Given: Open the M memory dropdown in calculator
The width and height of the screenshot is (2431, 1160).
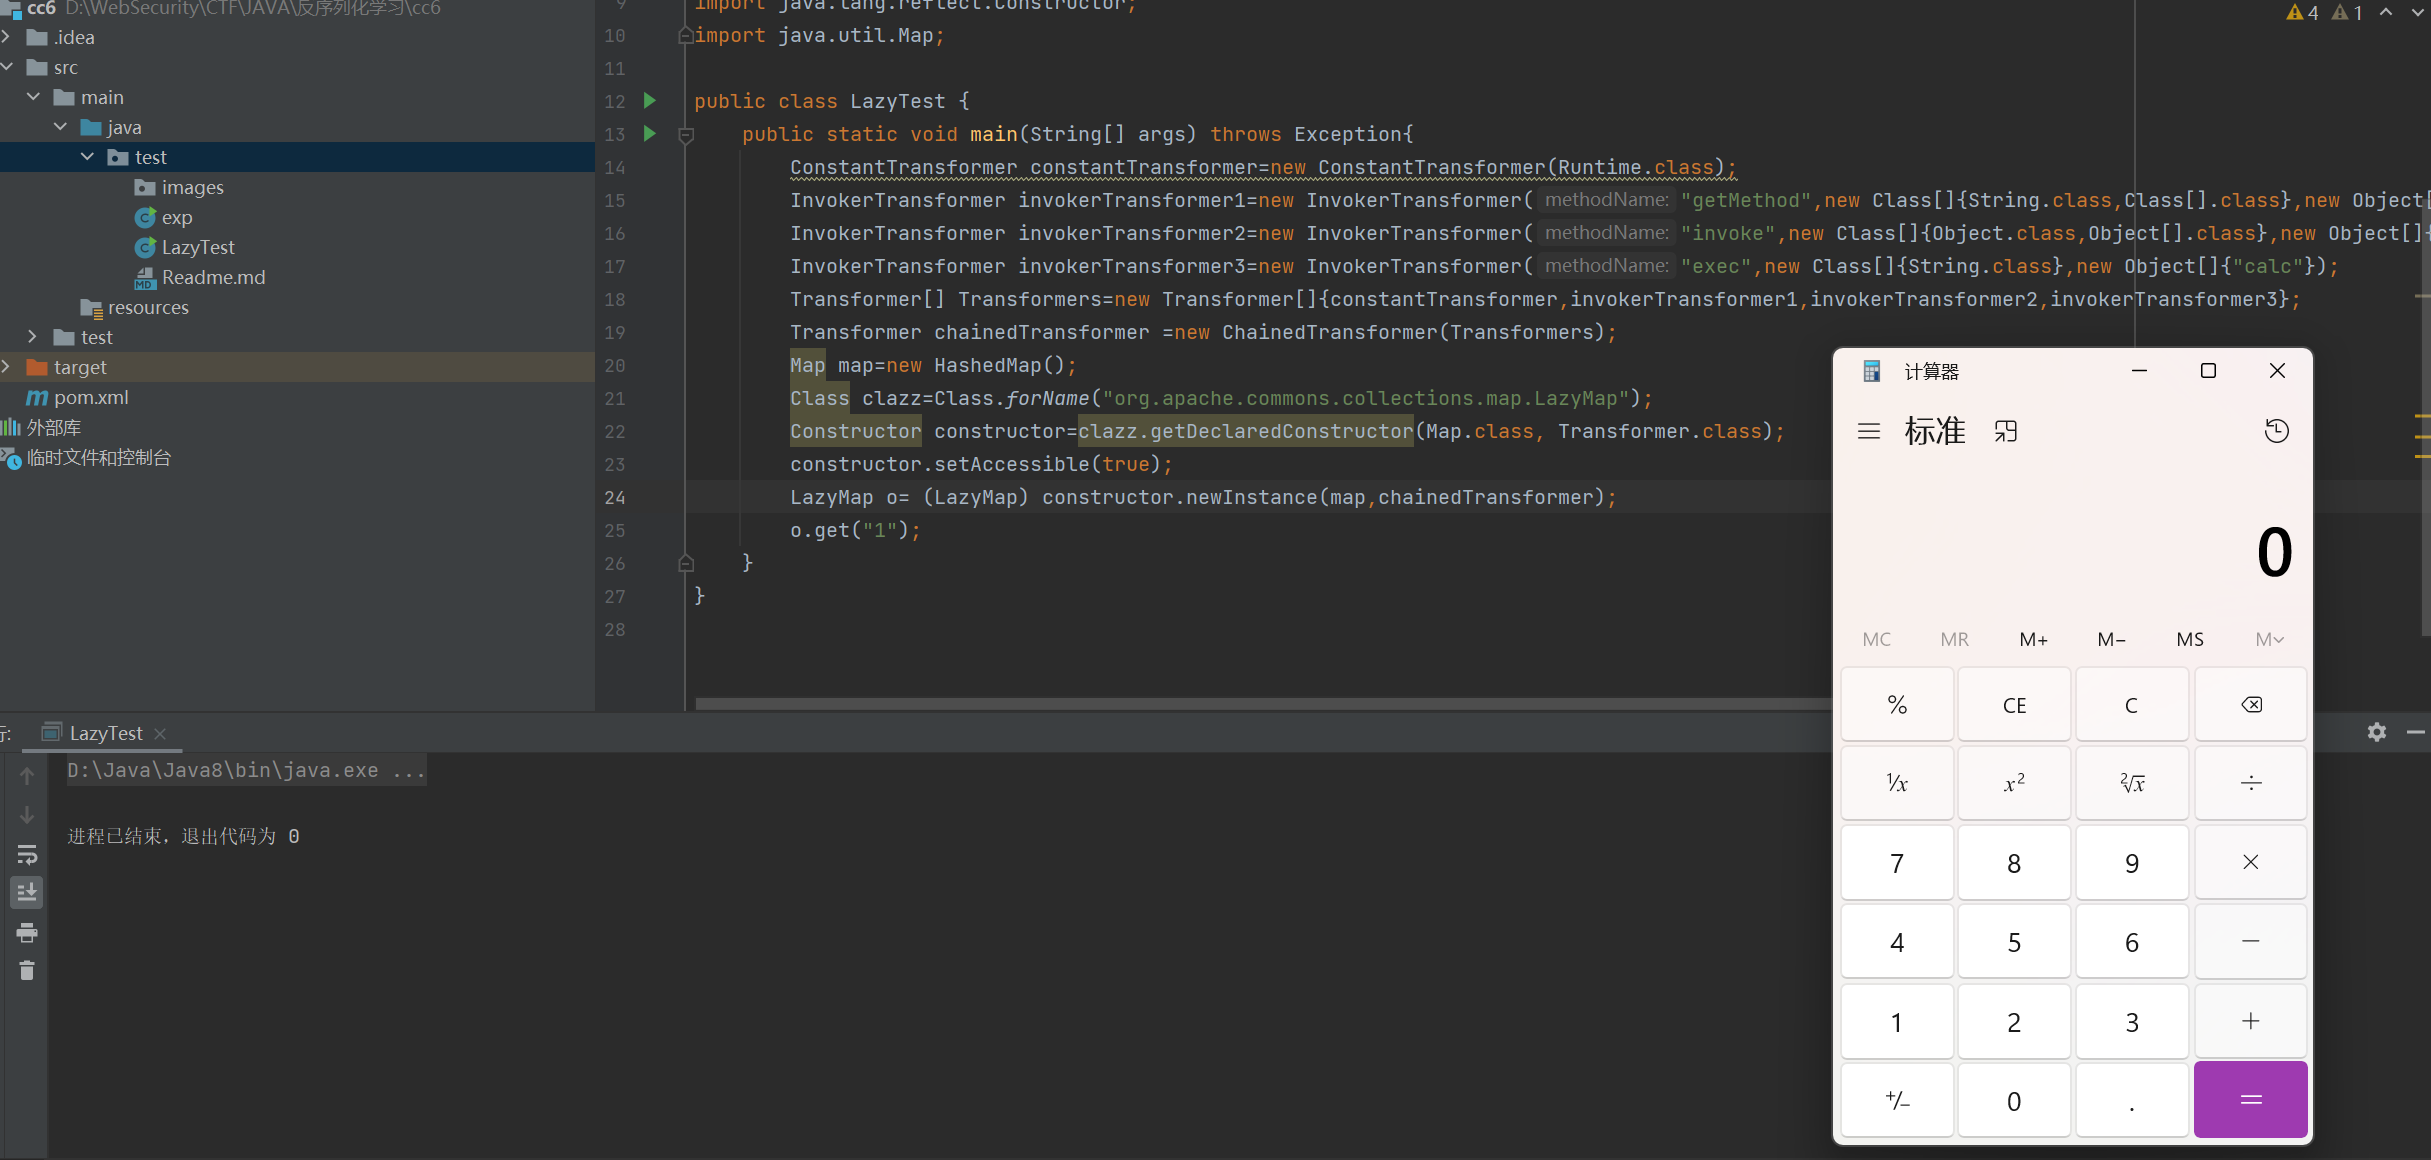Looking at the screenshot, I should click(x=2268, y=639).
